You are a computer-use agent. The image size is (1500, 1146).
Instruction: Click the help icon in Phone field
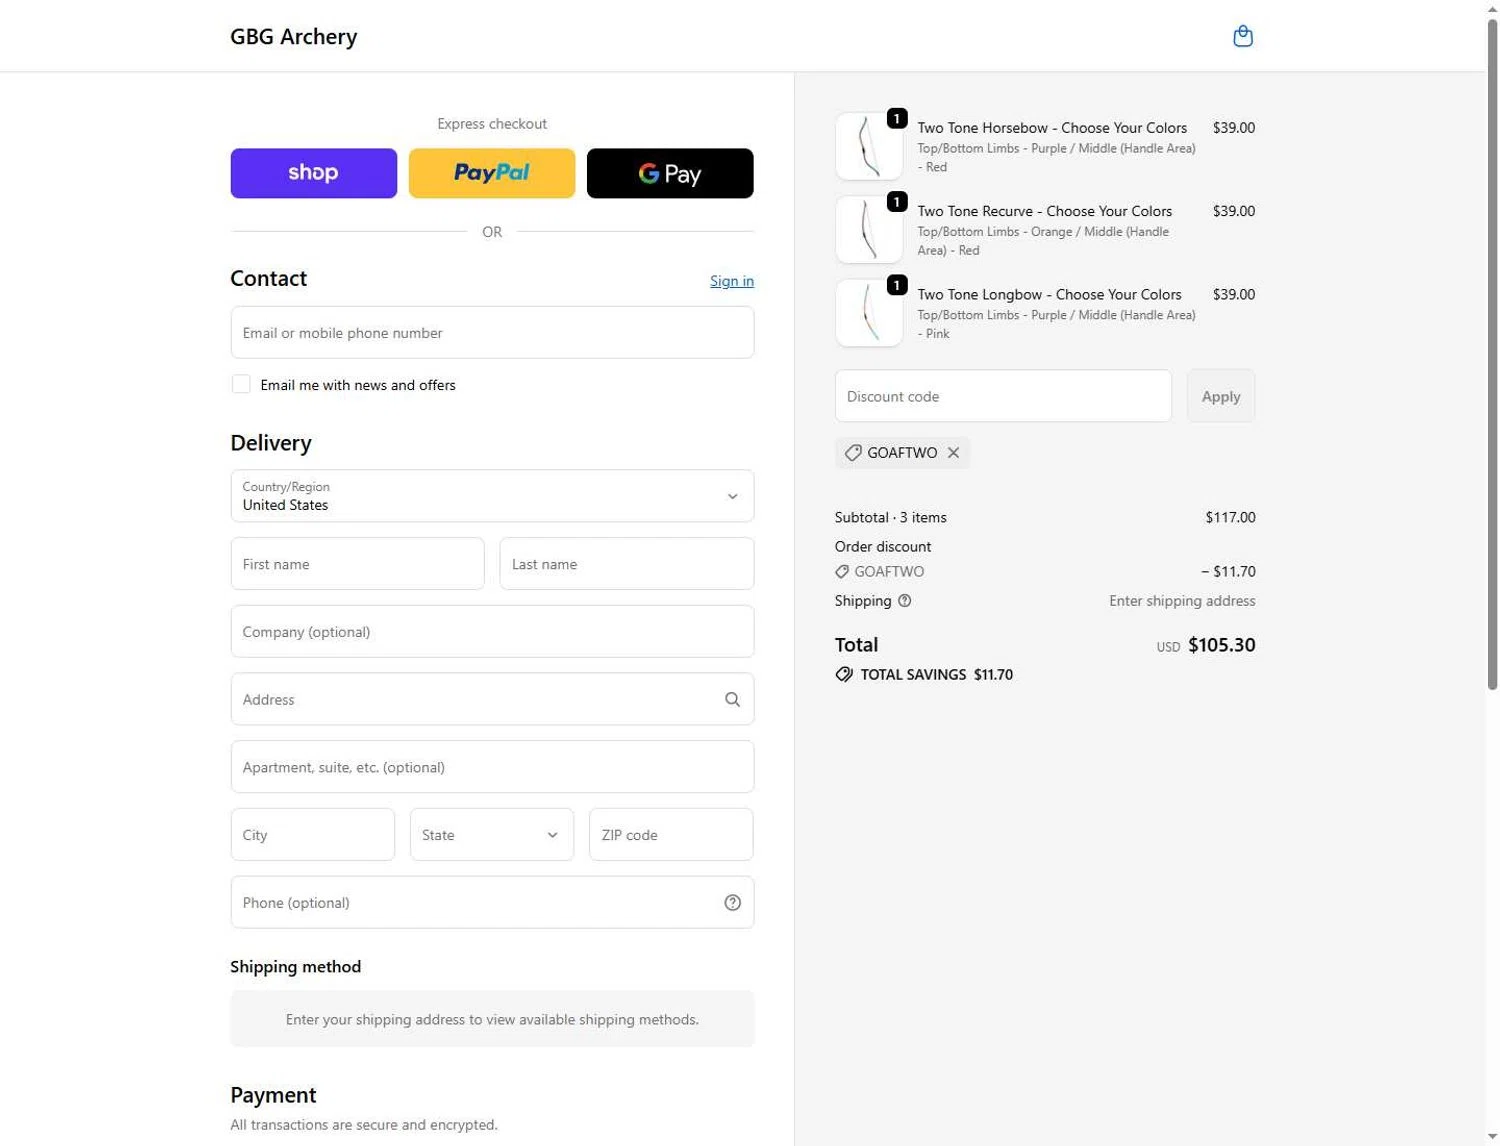pyautogui.click(x=732, y=903)
